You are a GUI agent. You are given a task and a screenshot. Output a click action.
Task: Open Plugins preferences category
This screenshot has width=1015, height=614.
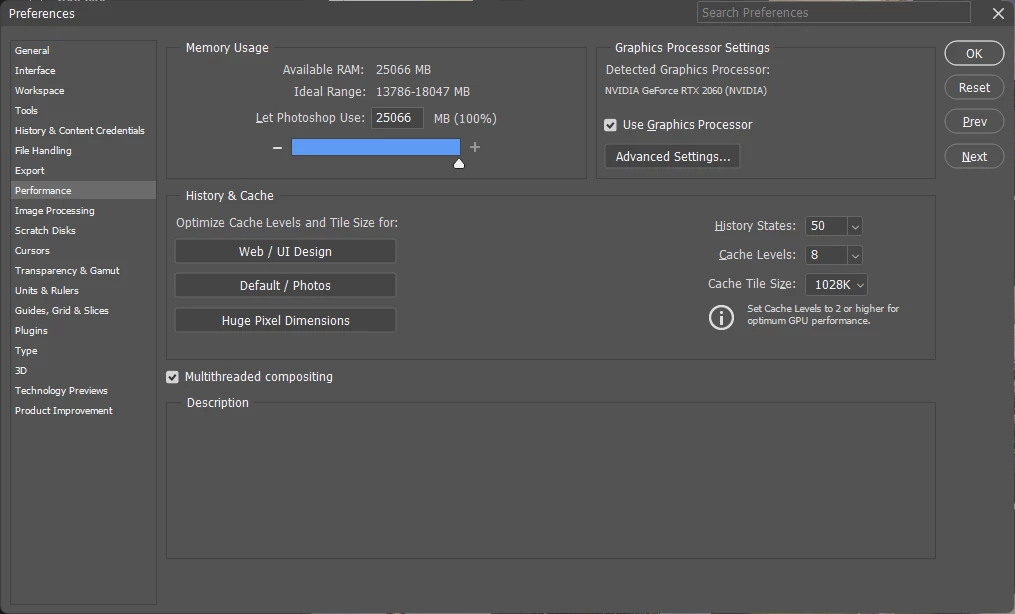pos(83,331)
